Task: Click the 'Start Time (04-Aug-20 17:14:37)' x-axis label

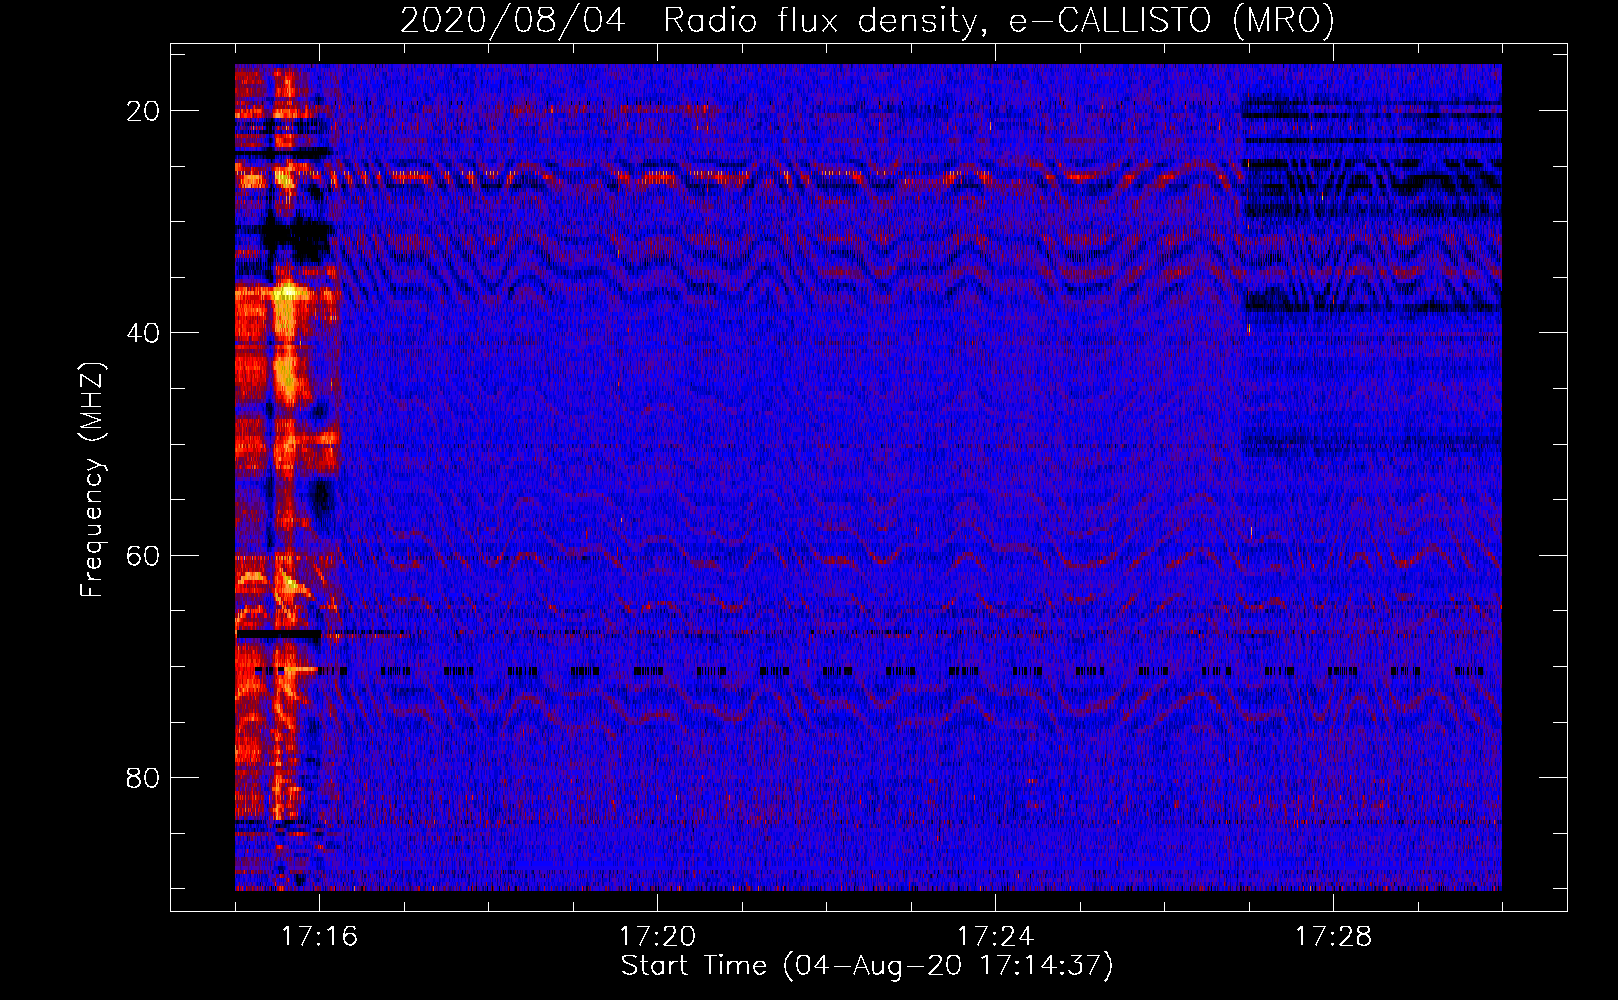Action: [x=867, y=966]
